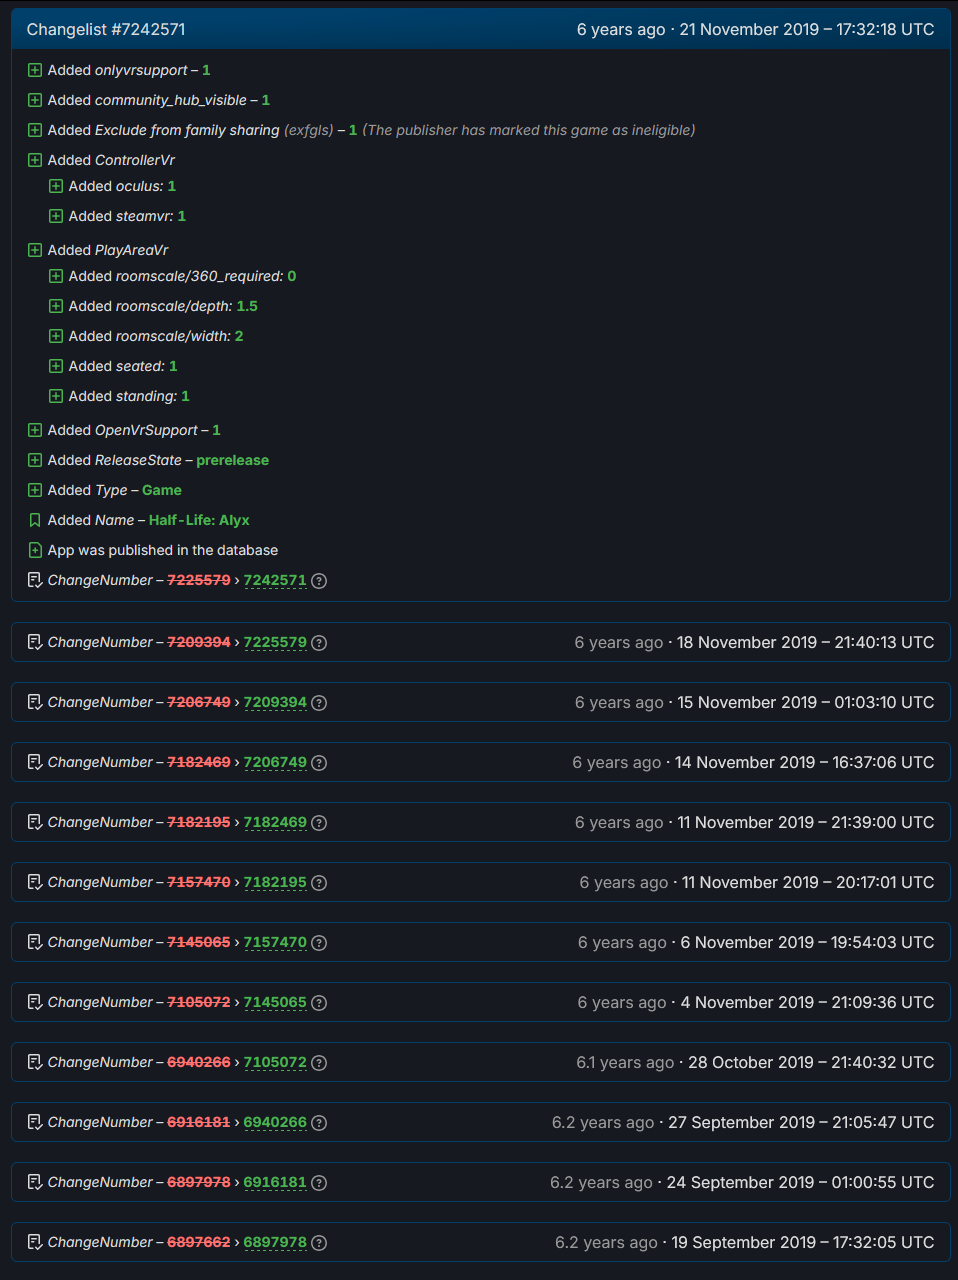The width and height of the screenshot is (958, 1280).
Task: Click history icon on 7105072 changelist row
Action: tap(35, 1062)
